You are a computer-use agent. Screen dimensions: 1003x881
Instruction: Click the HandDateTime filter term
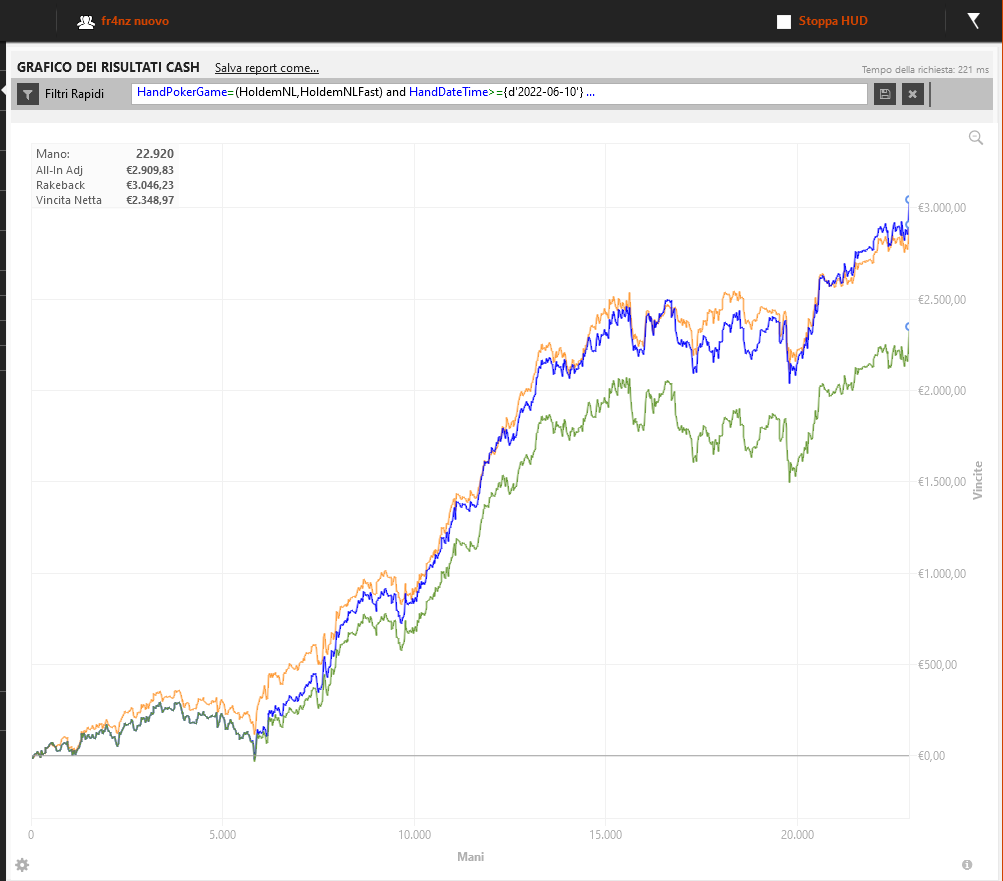[x=448, y=92]
